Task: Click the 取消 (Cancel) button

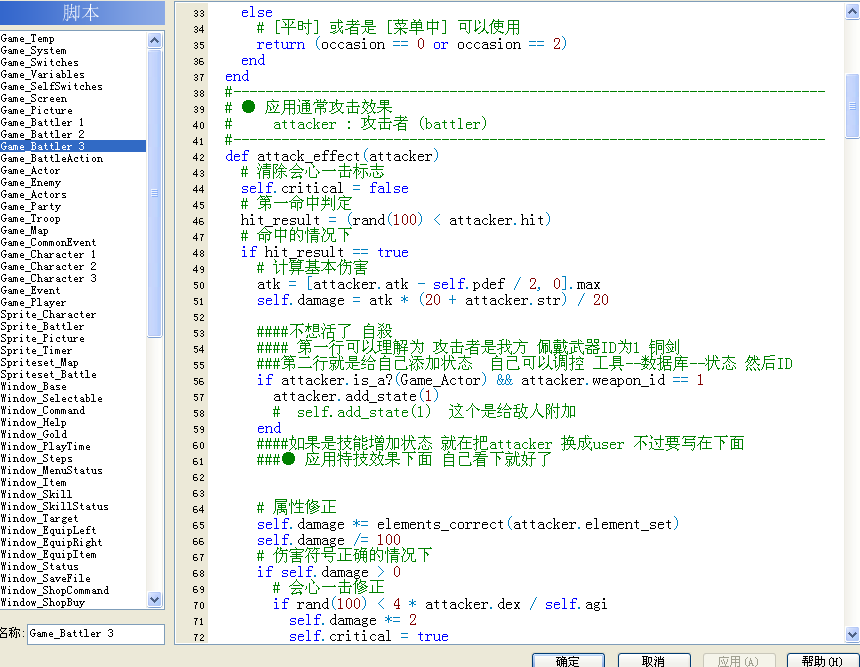Action: pyautogui.click(x=654, y=660)
